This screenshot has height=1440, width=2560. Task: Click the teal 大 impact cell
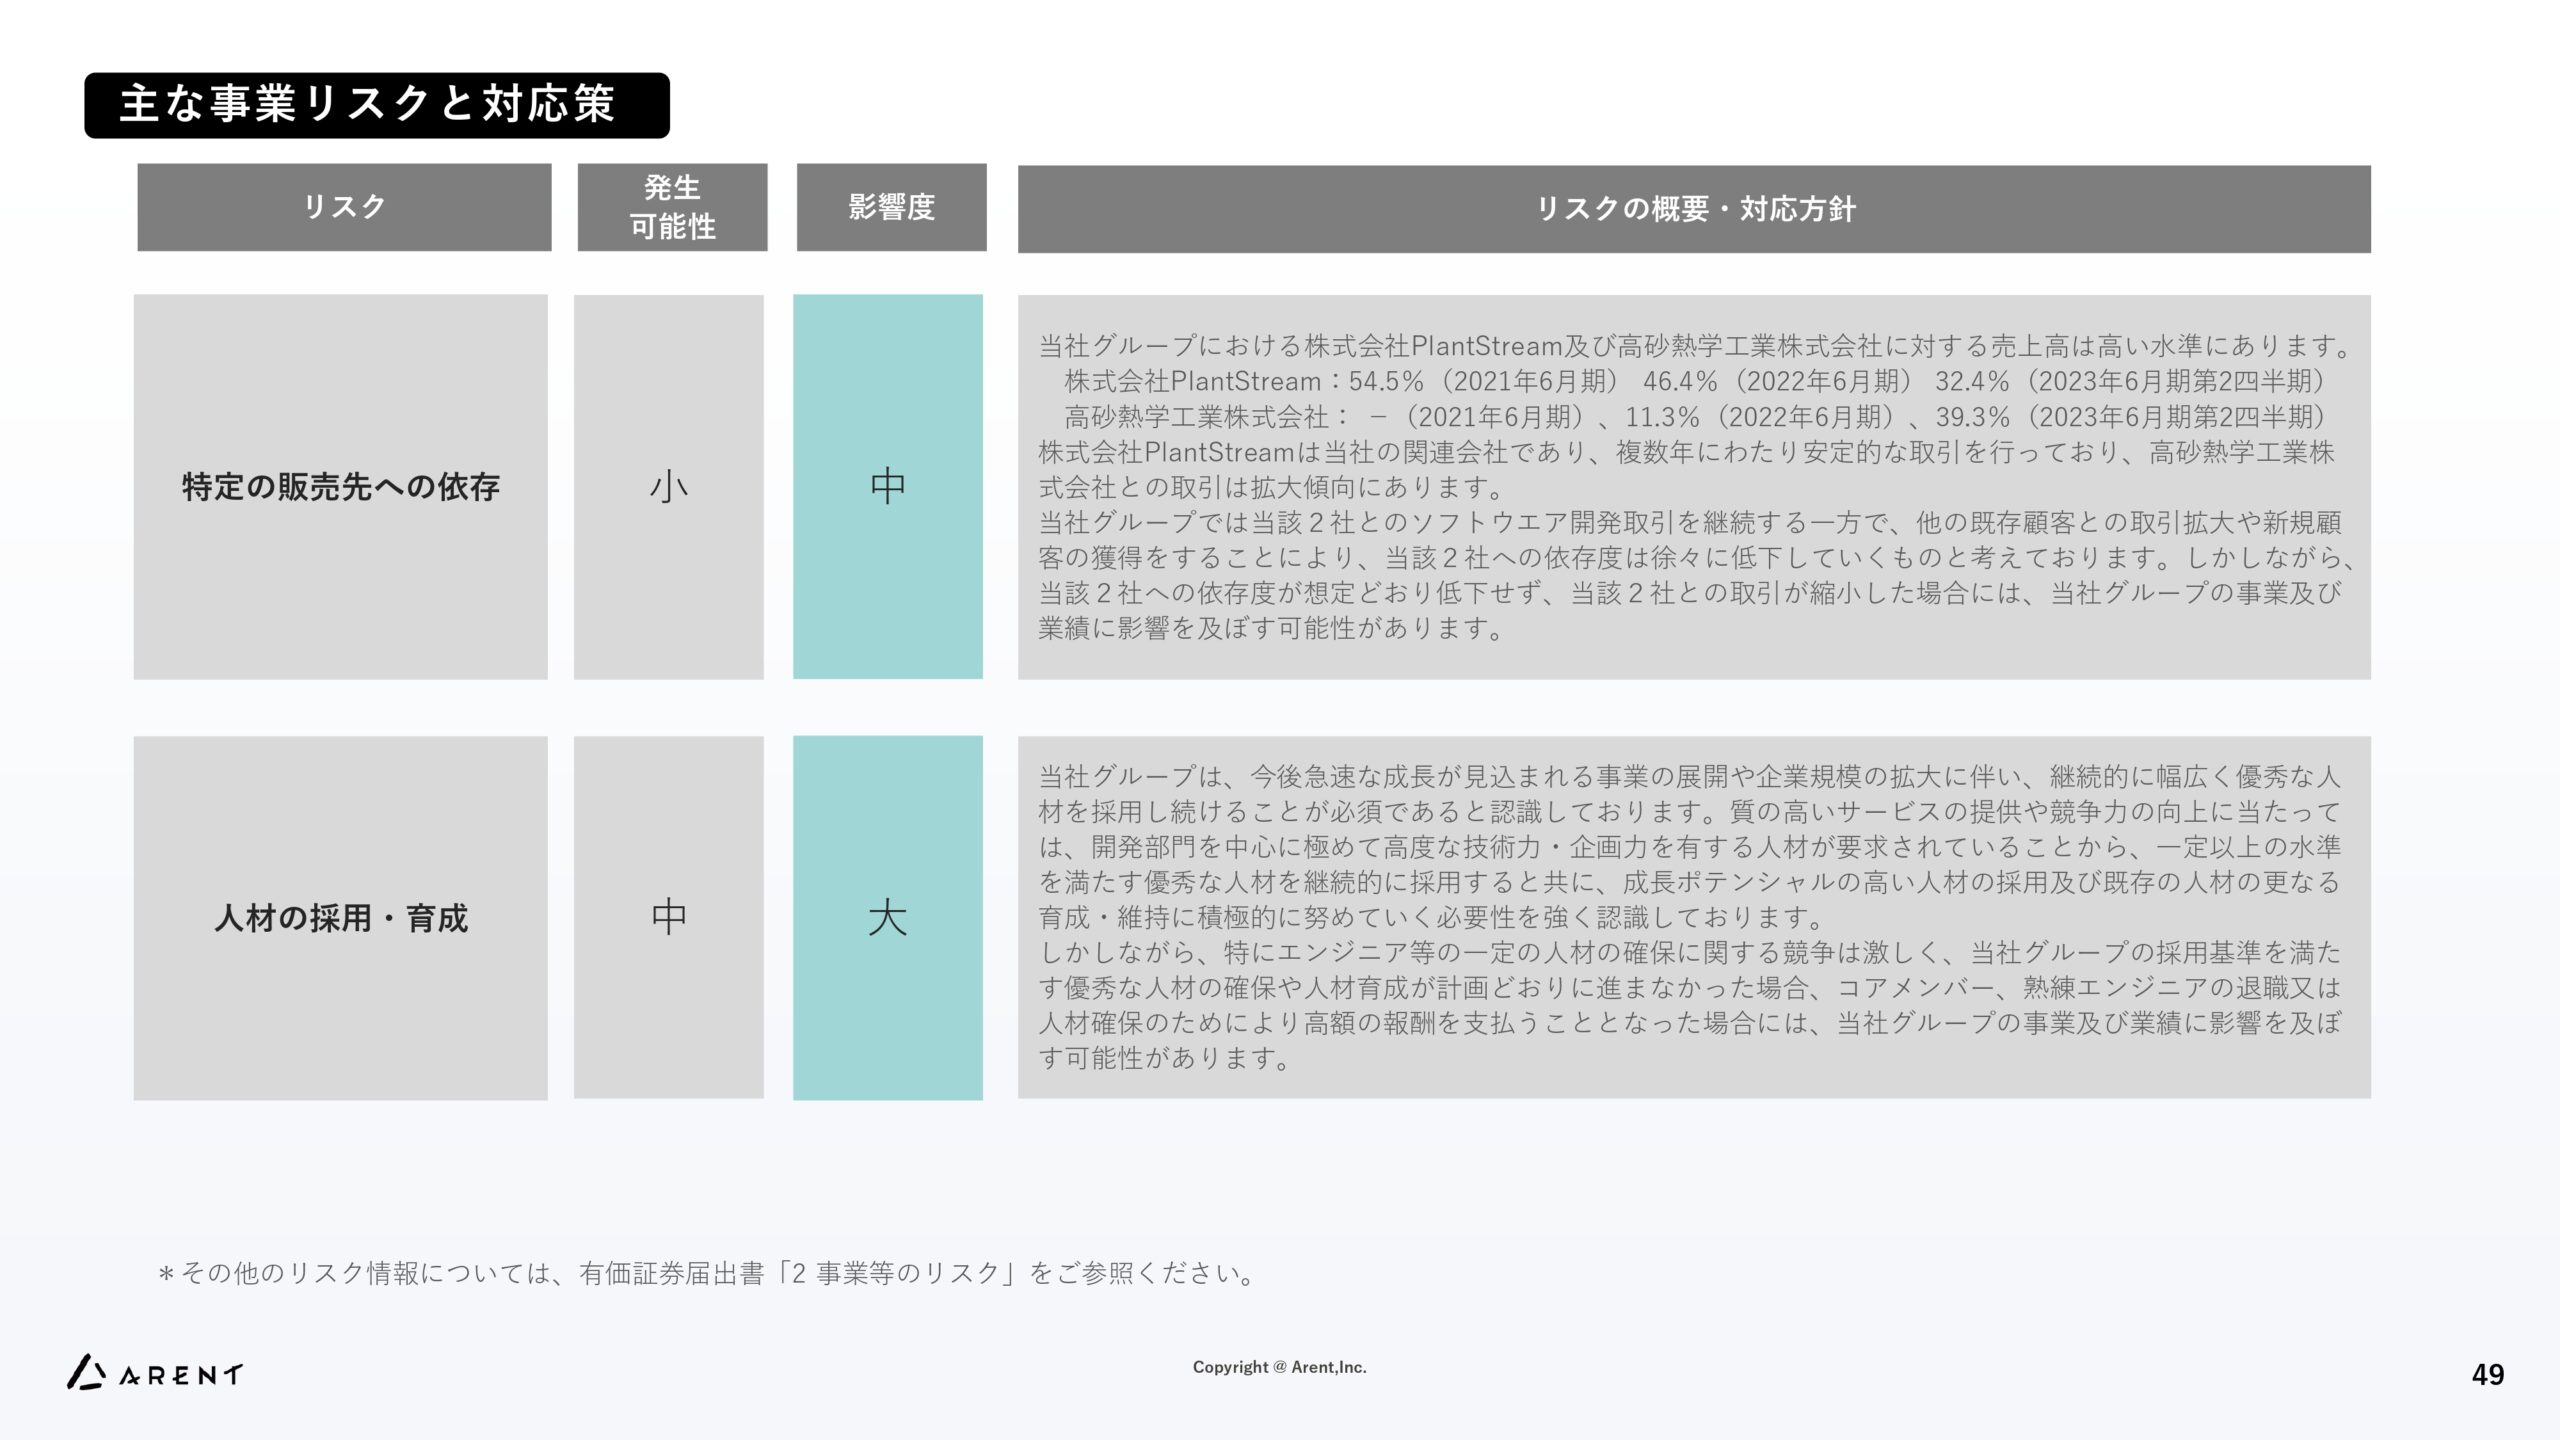[887, 918]
